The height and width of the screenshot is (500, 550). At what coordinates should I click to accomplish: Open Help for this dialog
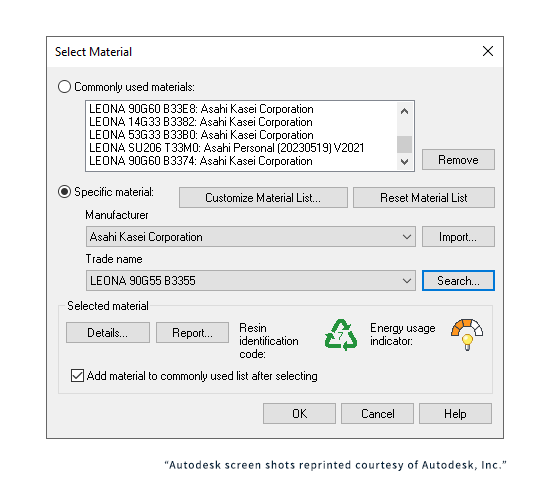pos(455,414)
